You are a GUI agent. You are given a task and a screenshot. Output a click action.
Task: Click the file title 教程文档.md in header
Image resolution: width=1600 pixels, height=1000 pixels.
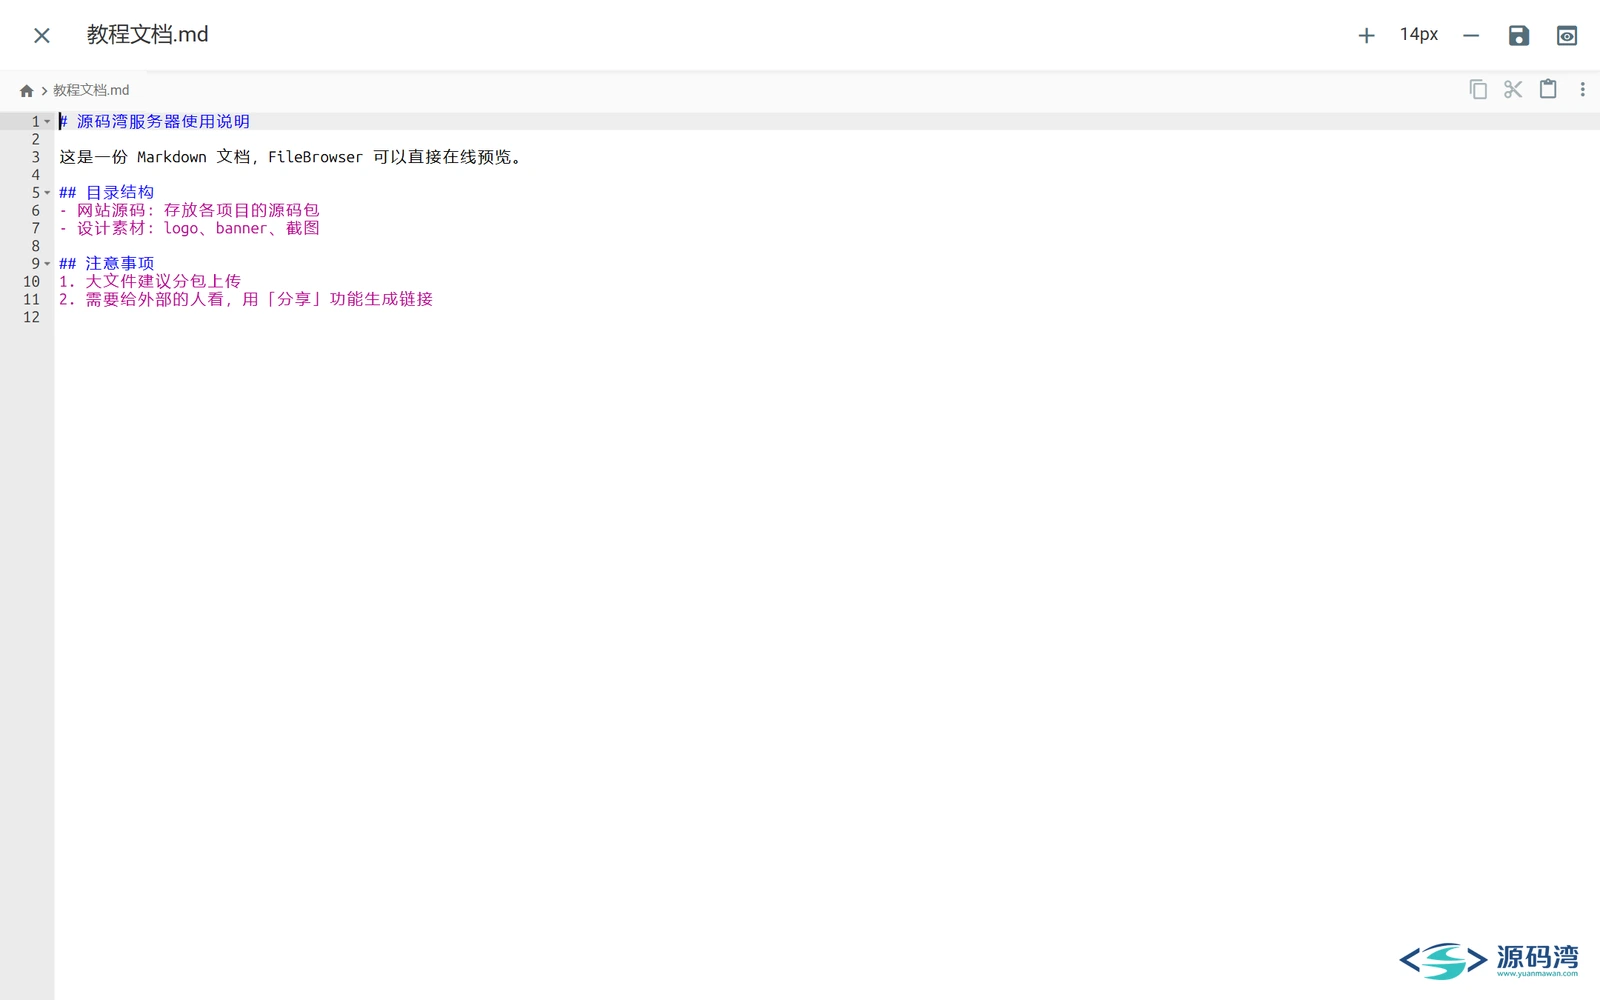click(148, 35)
